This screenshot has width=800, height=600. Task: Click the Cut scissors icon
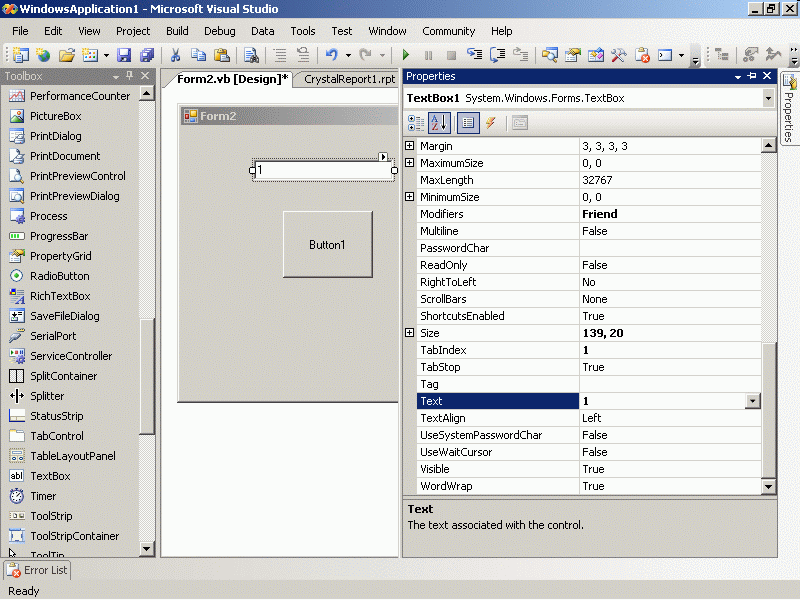tap(175, 55)
